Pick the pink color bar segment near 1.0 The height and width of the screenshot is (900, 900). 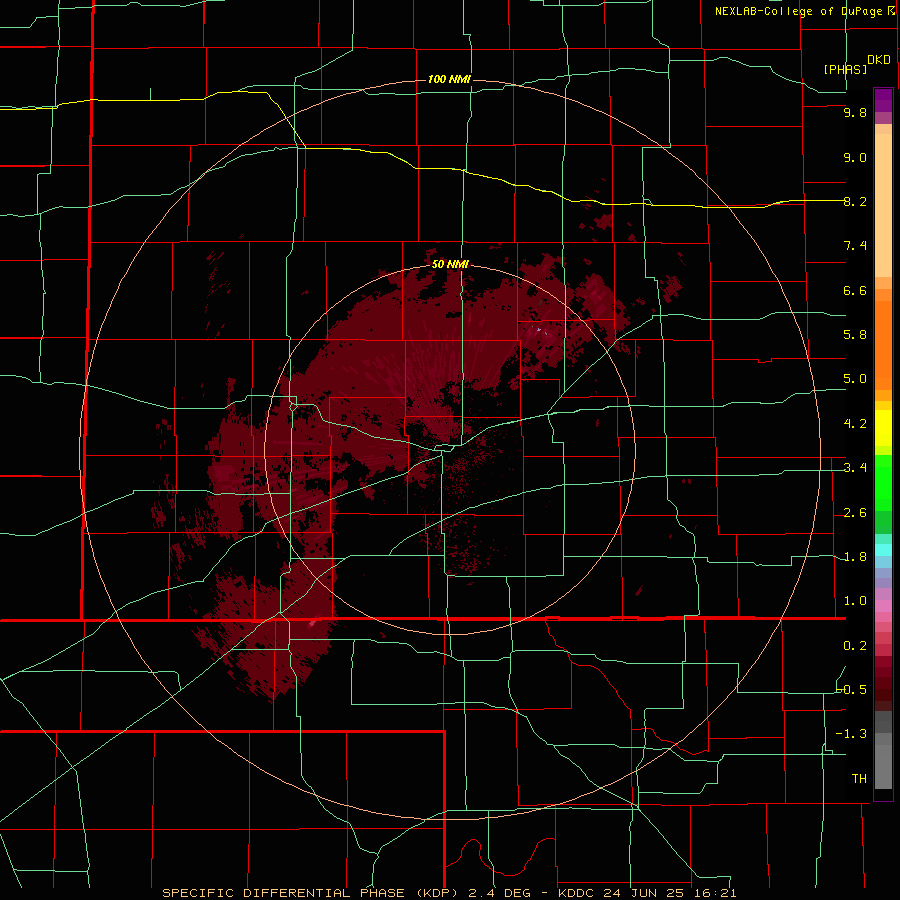883,606
